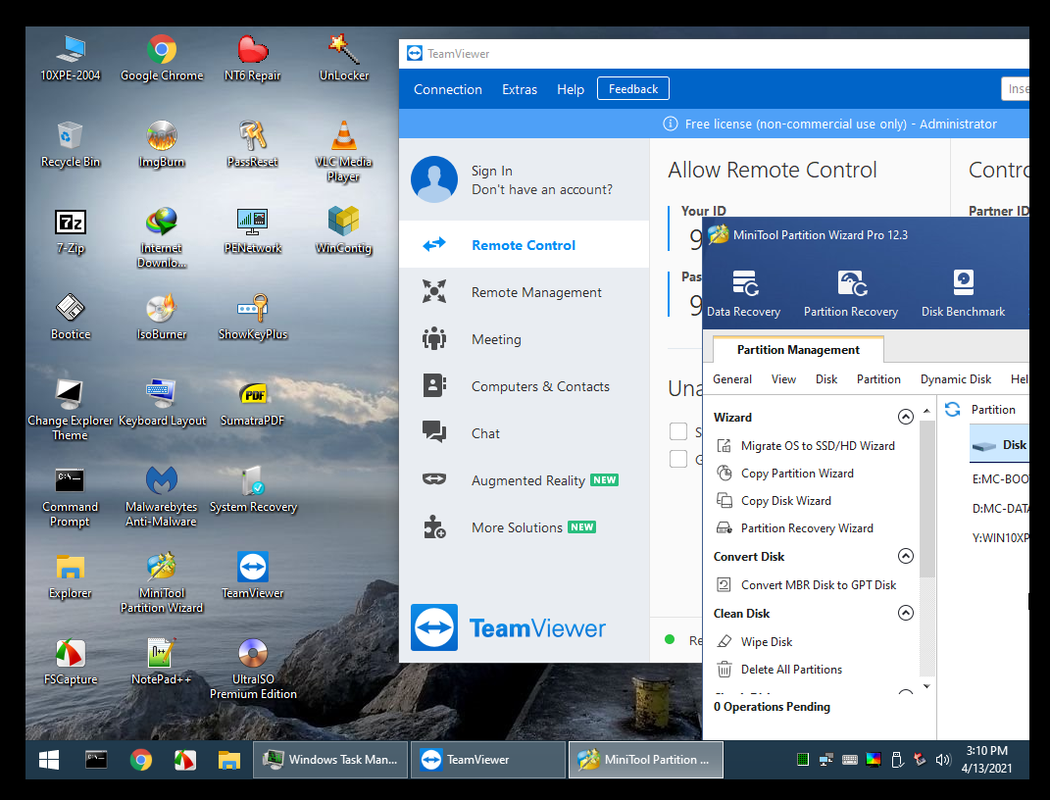Start Copy Partition Wizard
This screenshot has height=800, width=1050.
tap(785, 473)
